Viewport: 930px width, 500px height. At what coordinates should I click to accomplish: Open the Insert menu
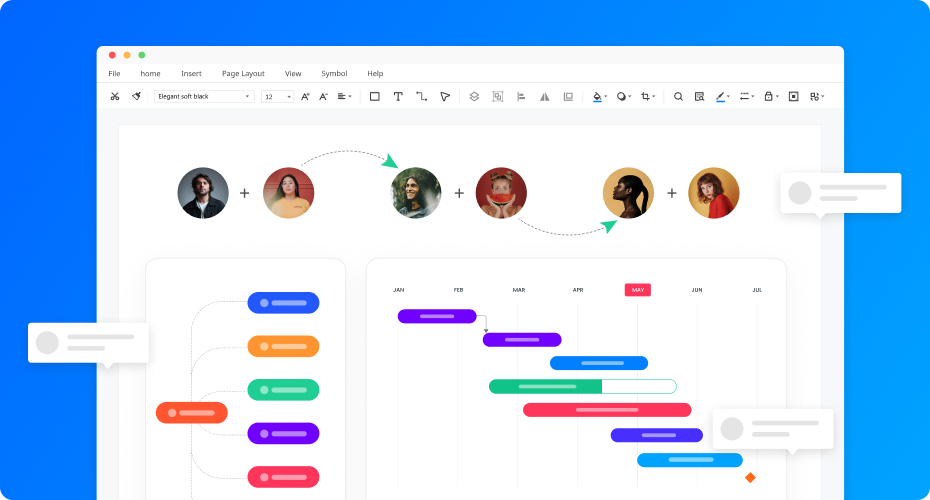191,74
